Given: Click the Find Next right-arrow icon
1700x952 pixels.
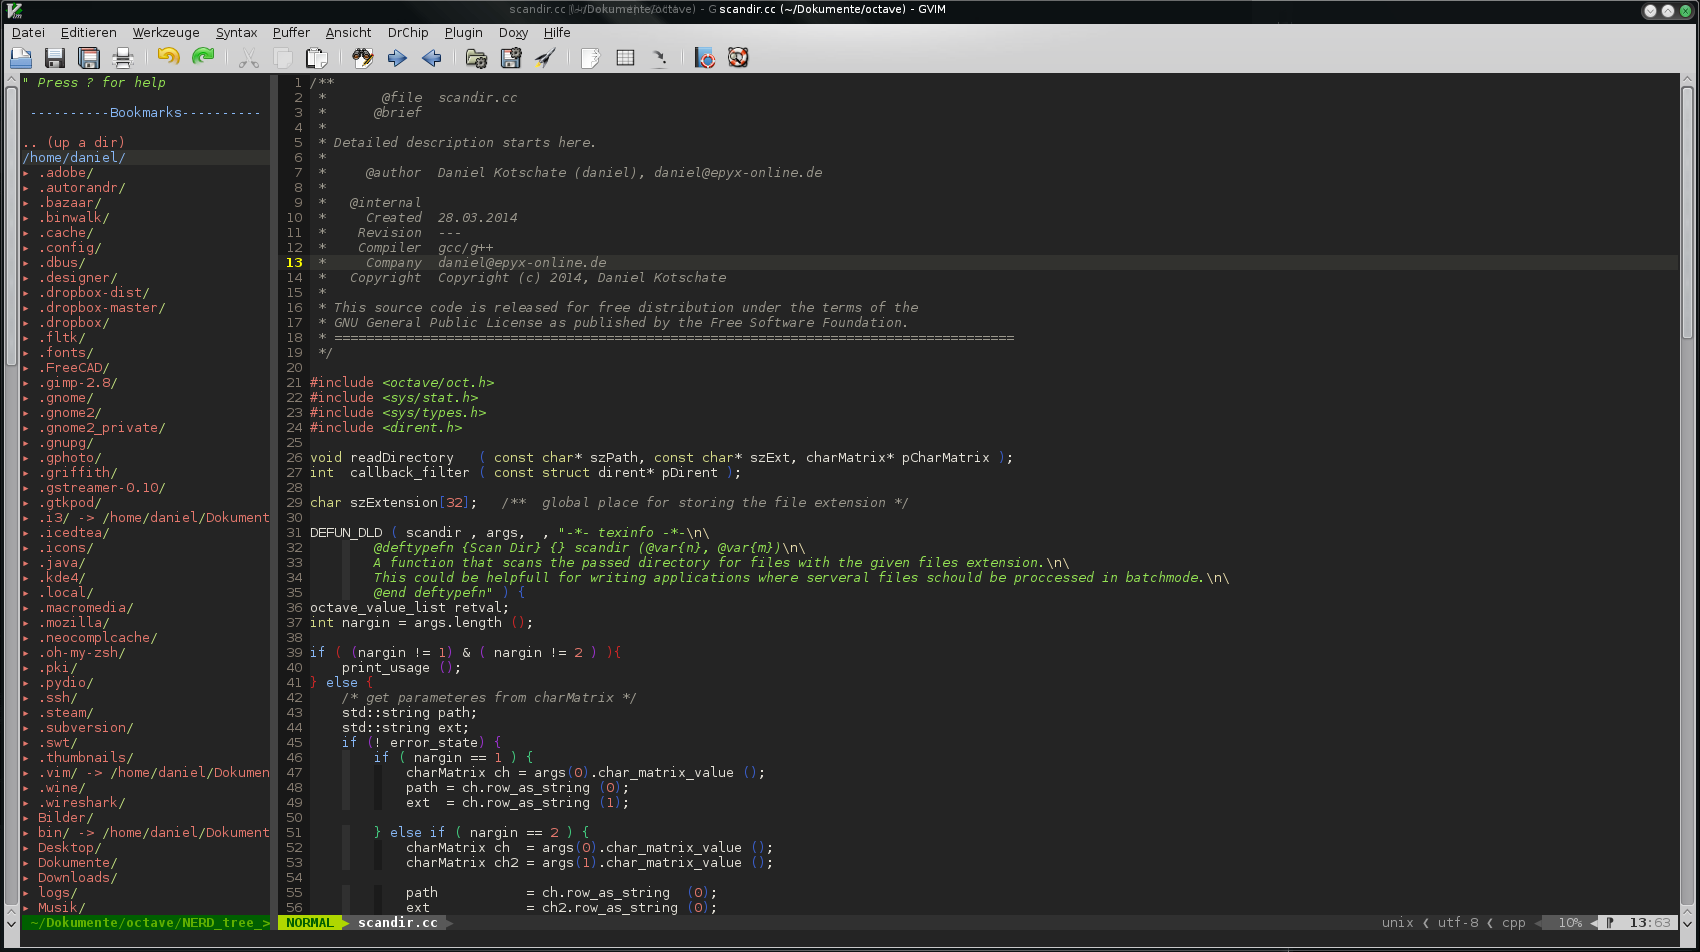Looking at the screenshot, I should [397, 58].
